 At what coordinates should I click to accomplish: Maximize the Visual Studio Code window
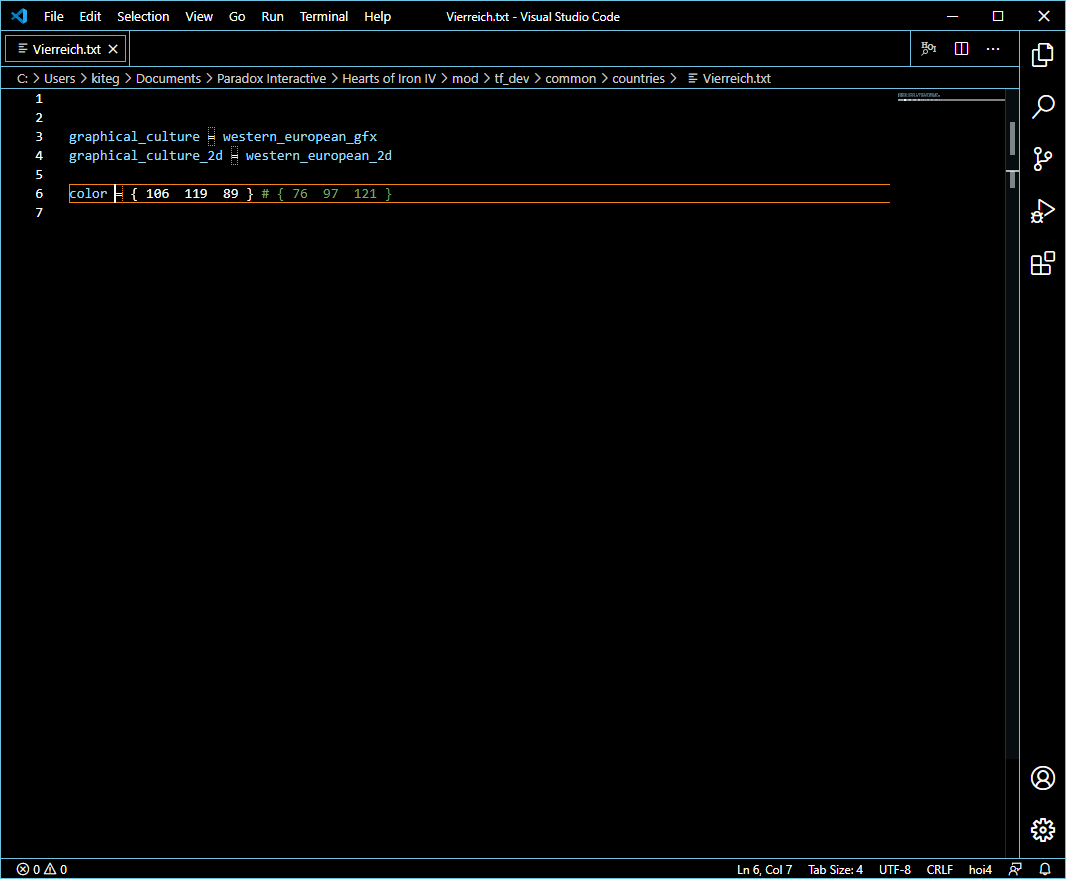(998, 16)
